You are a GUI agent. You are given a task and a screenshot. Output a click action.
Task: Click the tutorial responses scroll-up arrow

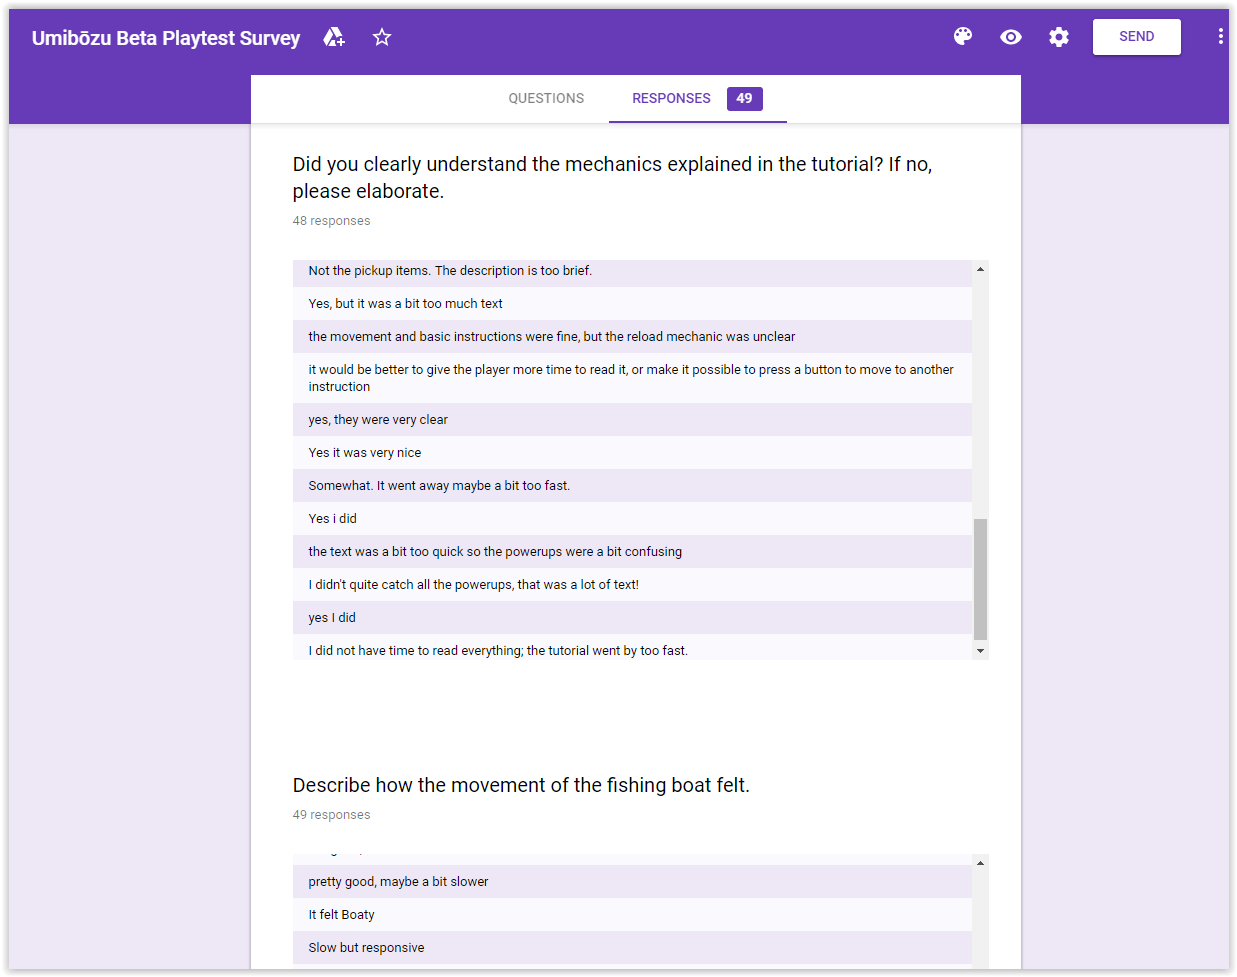click(980, 269)
